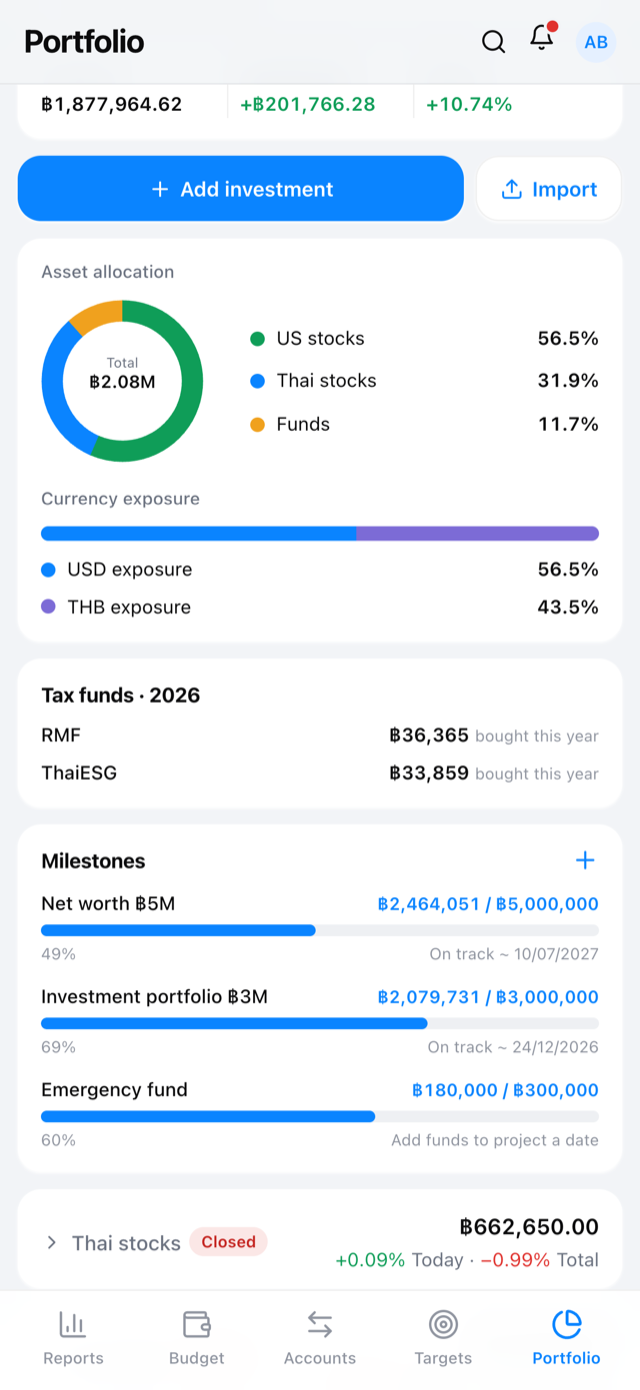Screen dimensions: 640x1390
Task: Switch to the Reports tab label
Action: pos(73,1358)
